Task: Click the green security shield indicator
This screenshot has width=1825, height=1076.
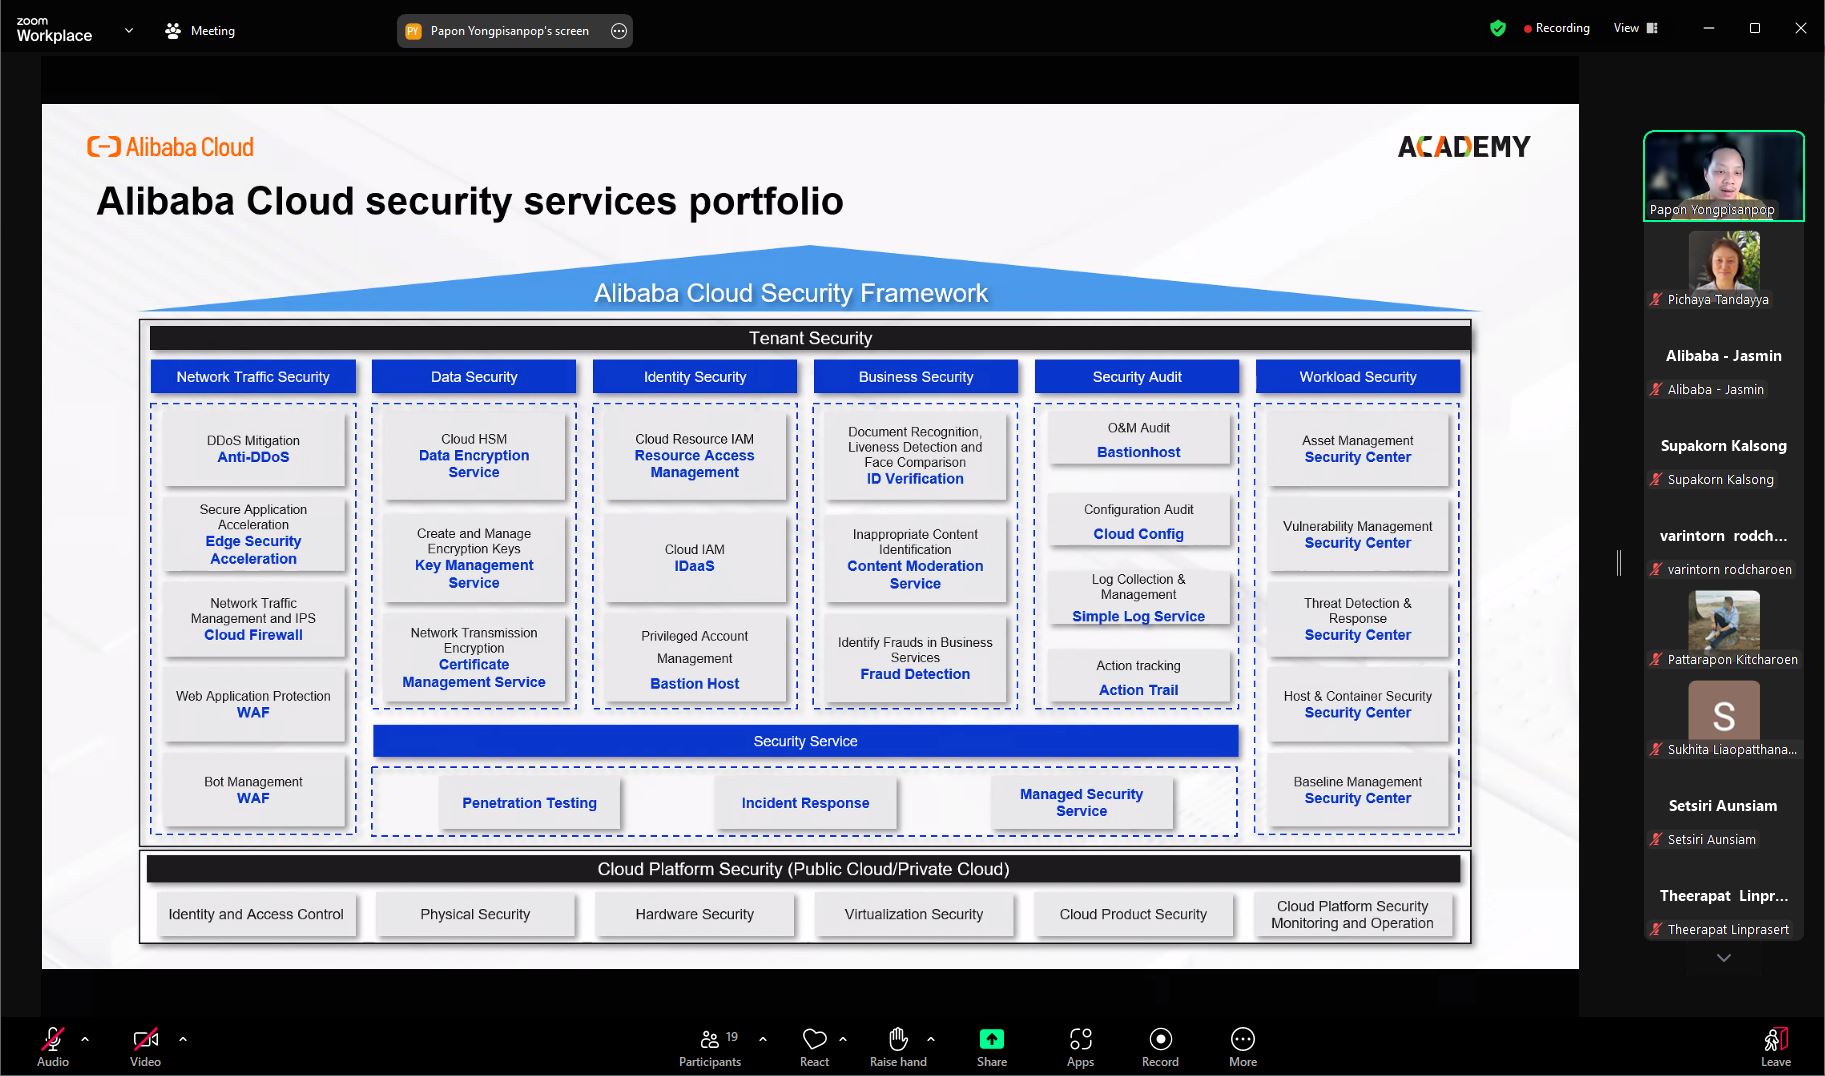Action: coord(1497,28)
